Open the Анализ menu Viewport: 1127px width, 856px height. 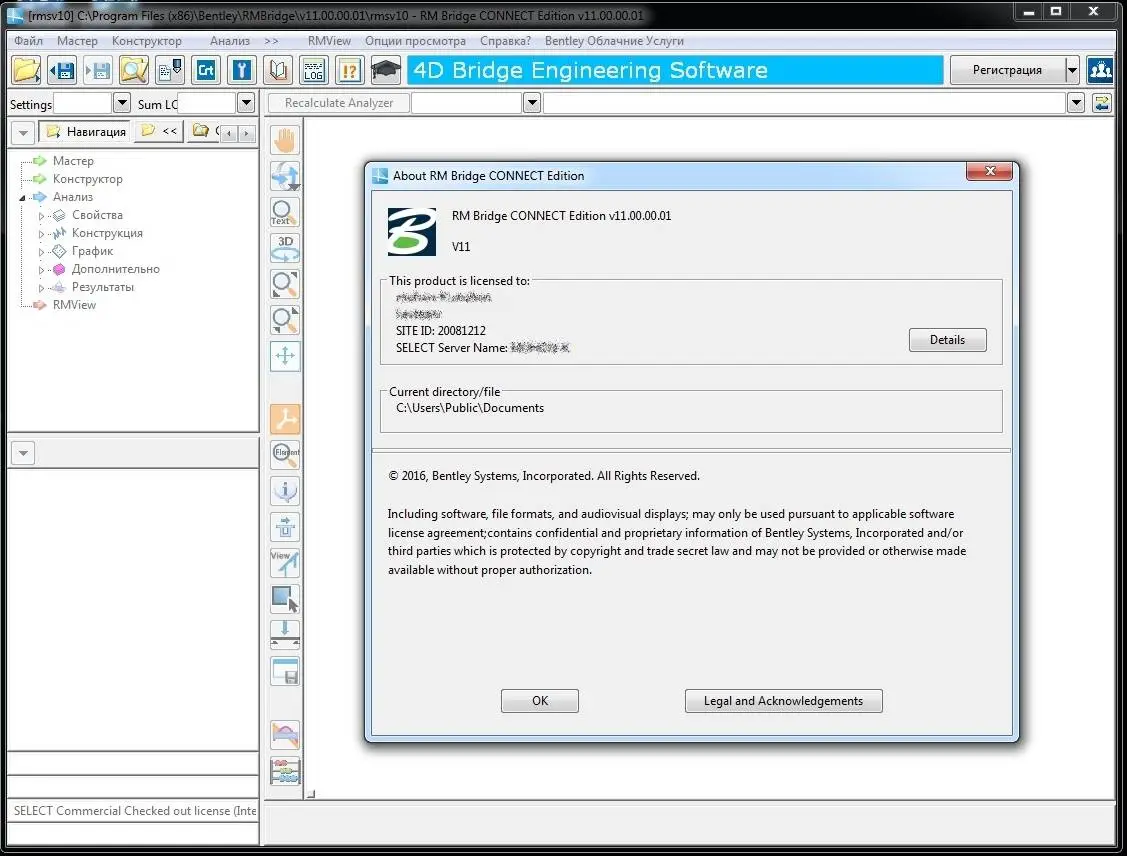tap(230, 41)
